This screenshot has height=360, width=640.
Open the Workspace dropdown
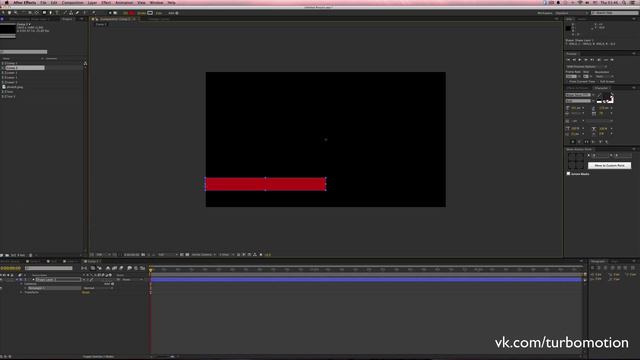click(x=571, y=13)
